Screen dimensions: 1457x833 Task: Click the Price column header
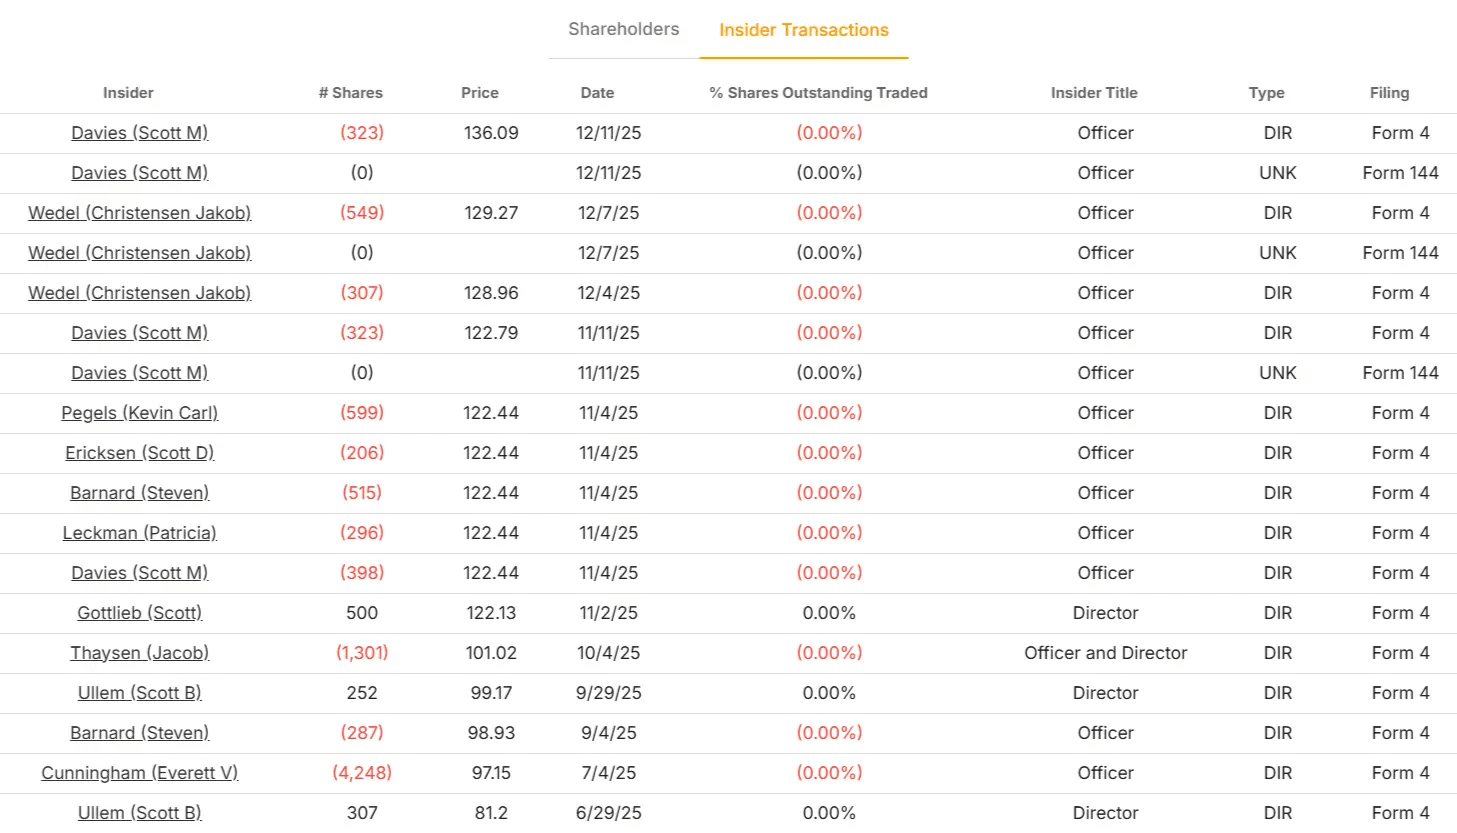pyautogui.click(x=480, y=93)
